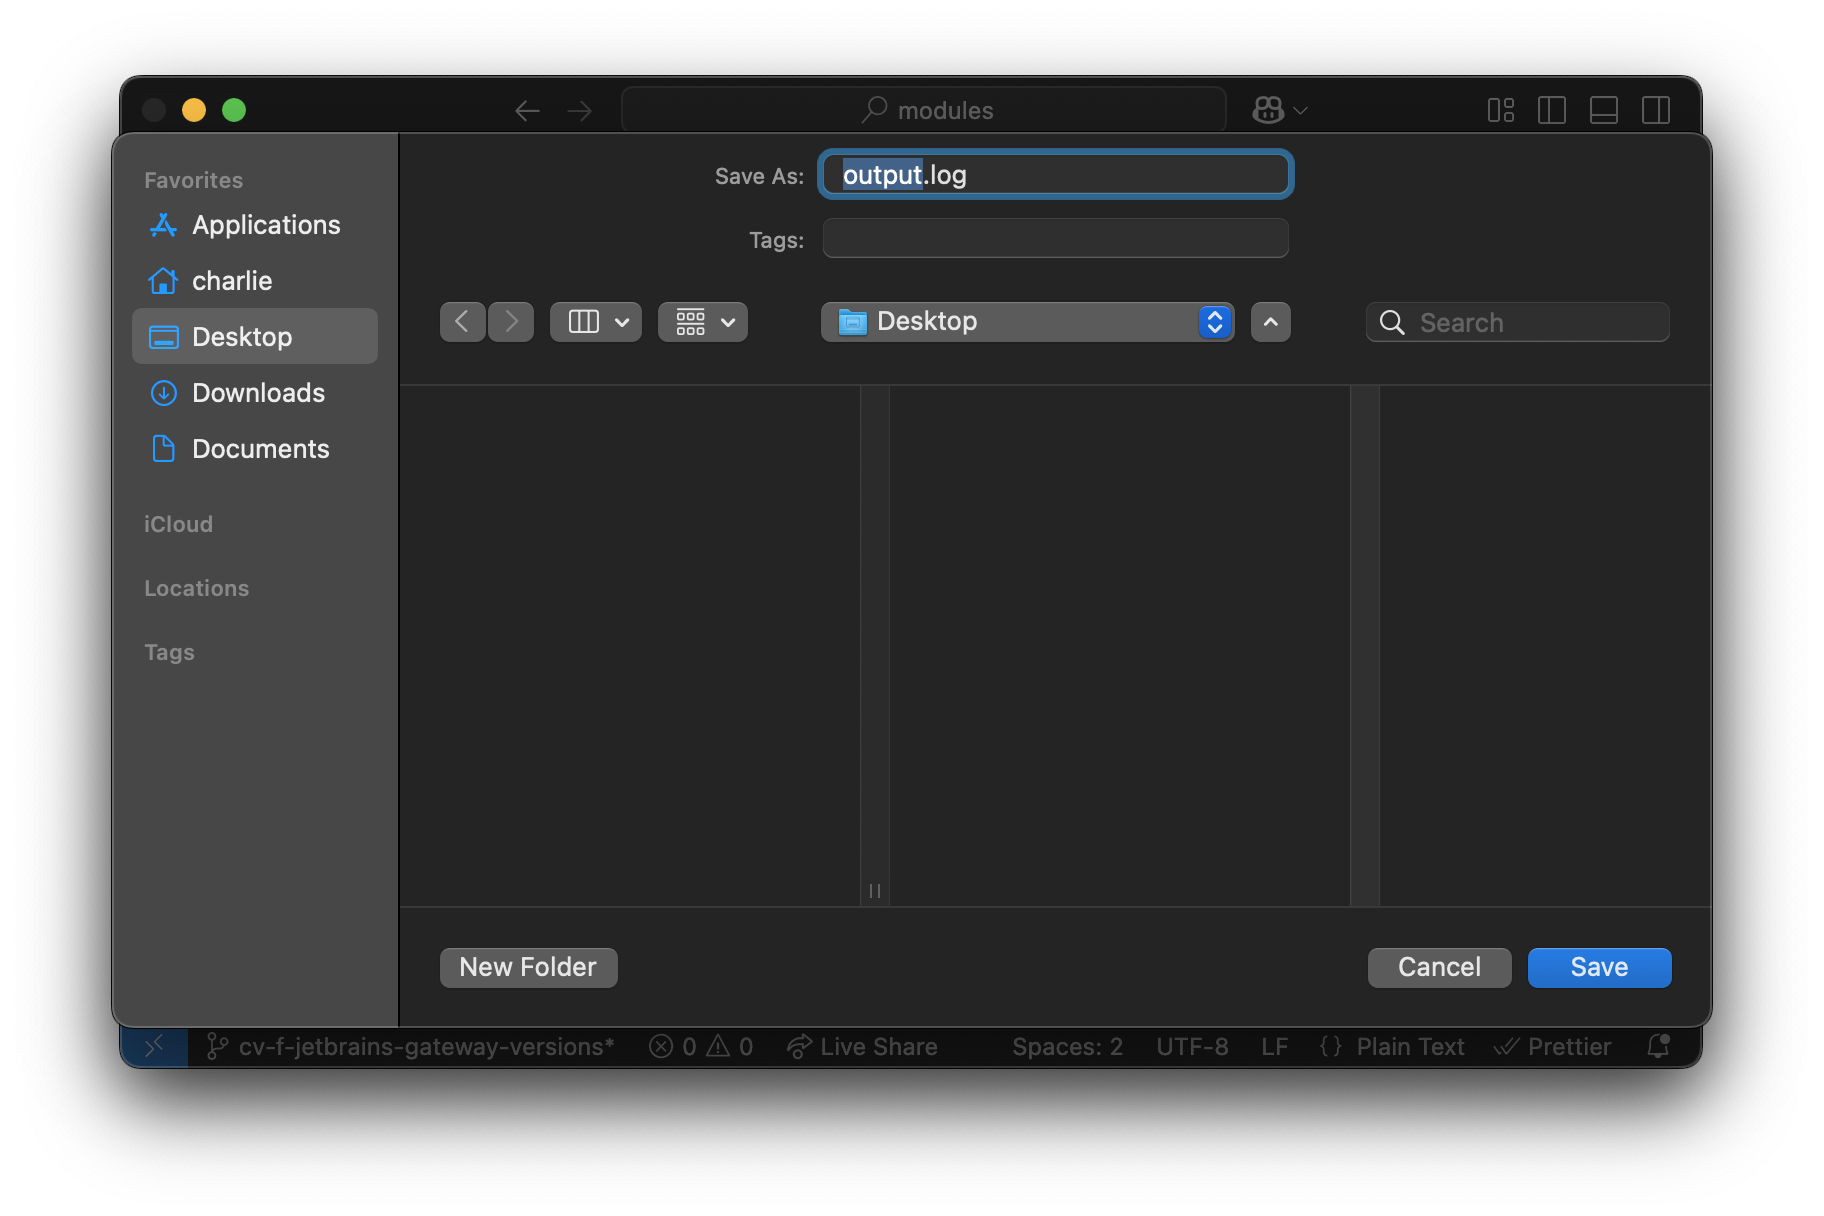Screen dimensions: 1824x1216
Task: Open the column view mode dropdown
Action: [596, 322]
